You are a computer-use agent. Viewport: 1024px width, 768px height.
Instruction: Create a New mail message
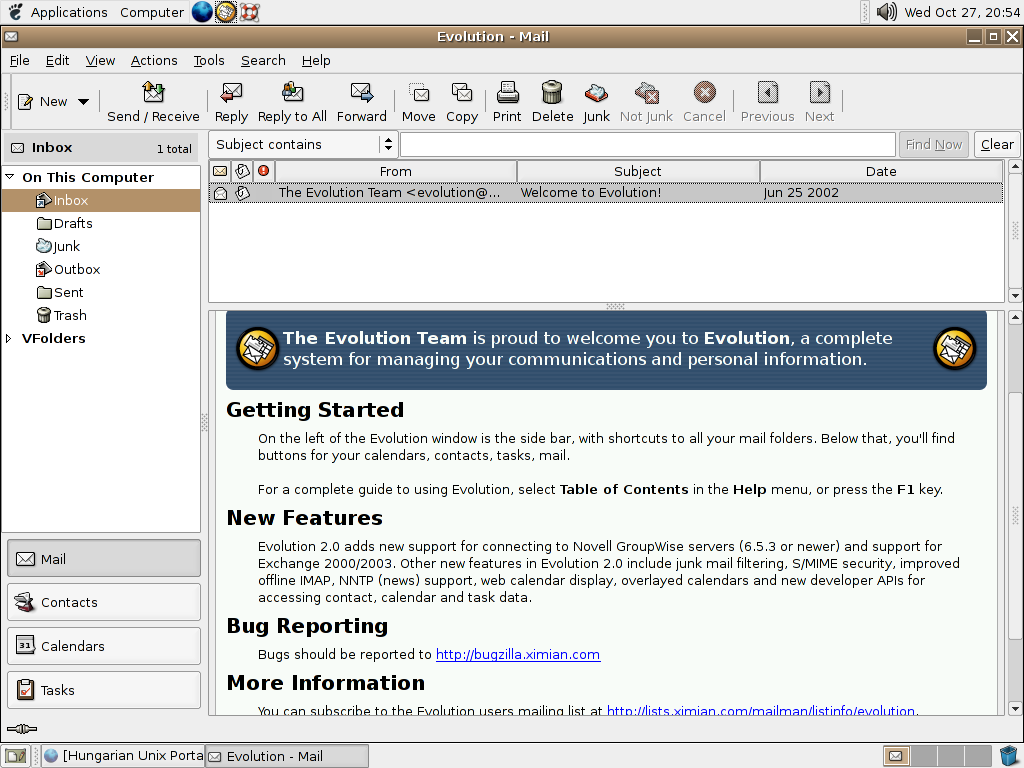tap(43, 101)
